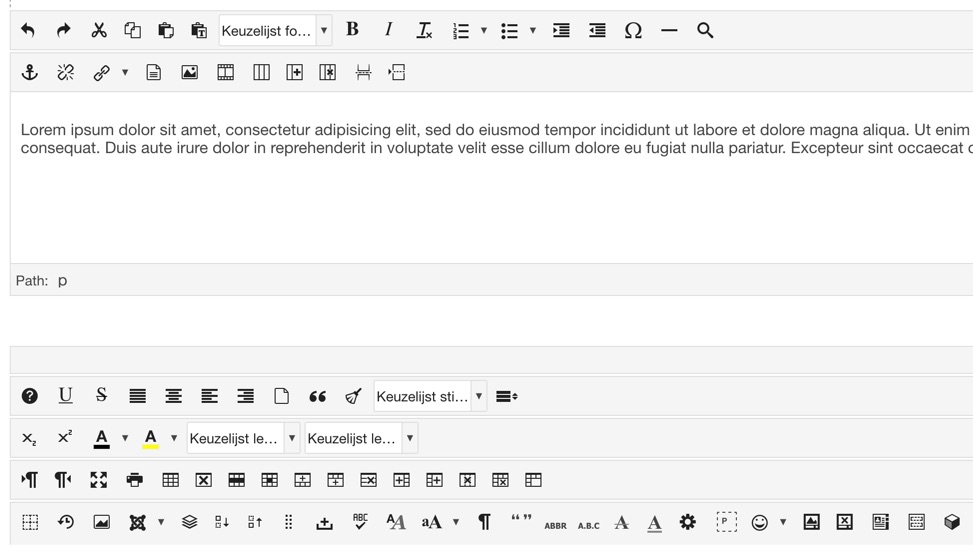The height and width of the screenshot is (554, 973).
Task: Toggle numbered list button
Action: pyautogui.click(x=461, y=30)
